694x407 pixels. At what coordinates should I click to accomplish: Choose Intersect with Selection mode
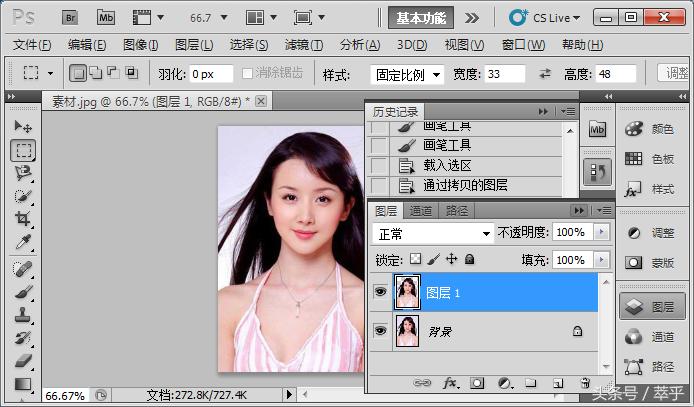pos(131,73)
